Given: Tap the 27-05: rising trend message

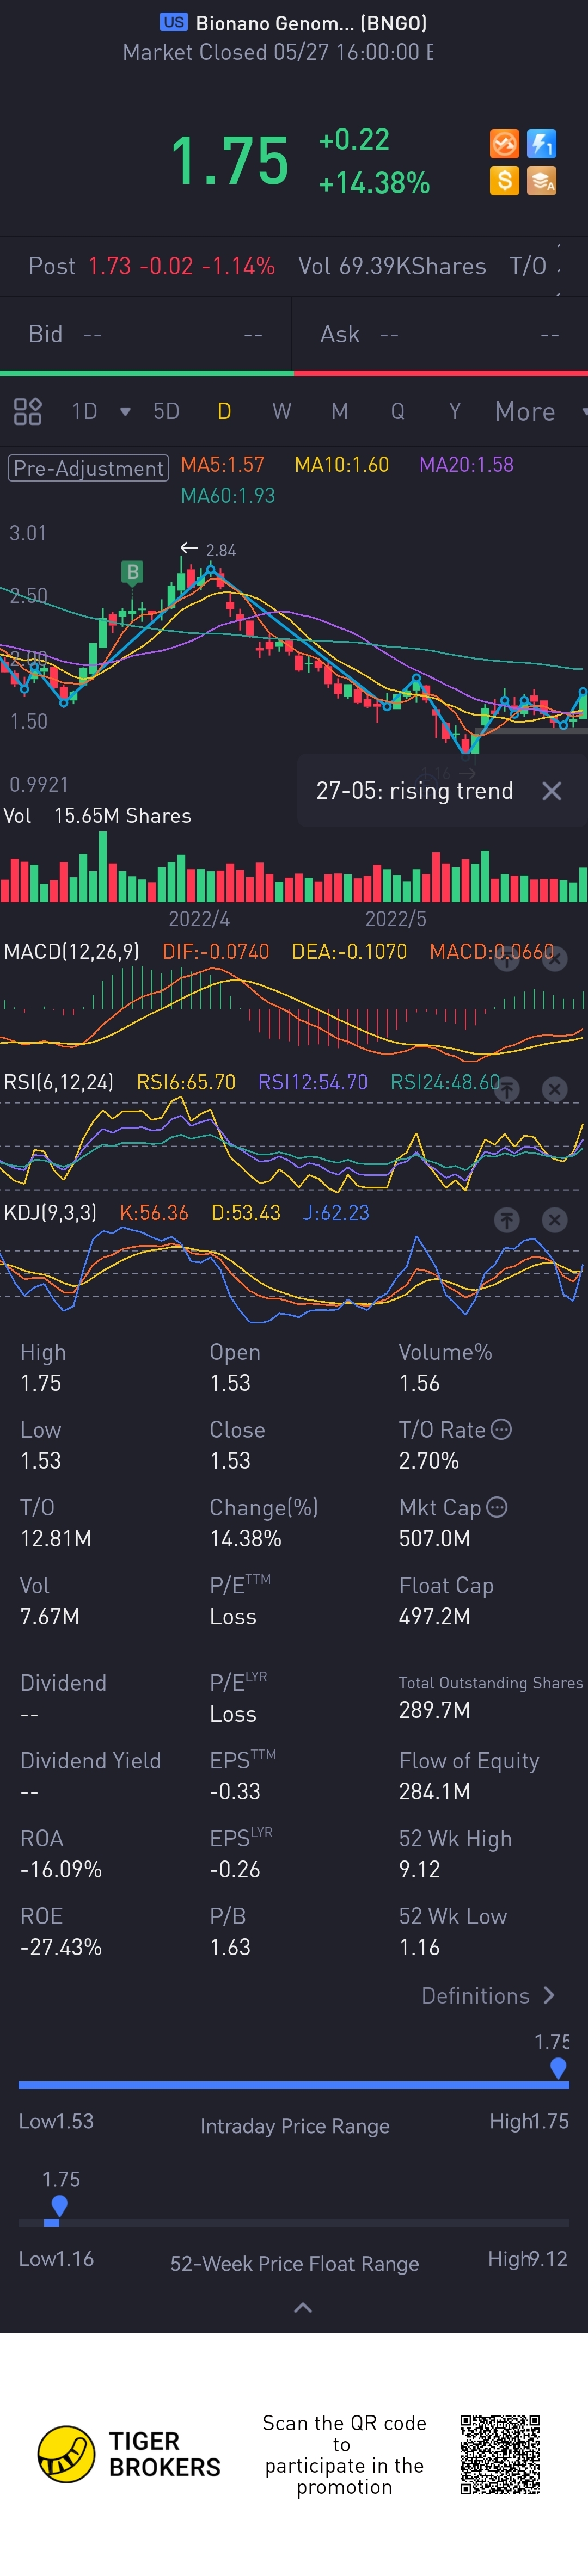Looking at the screenshot, I should pos(415,791).
